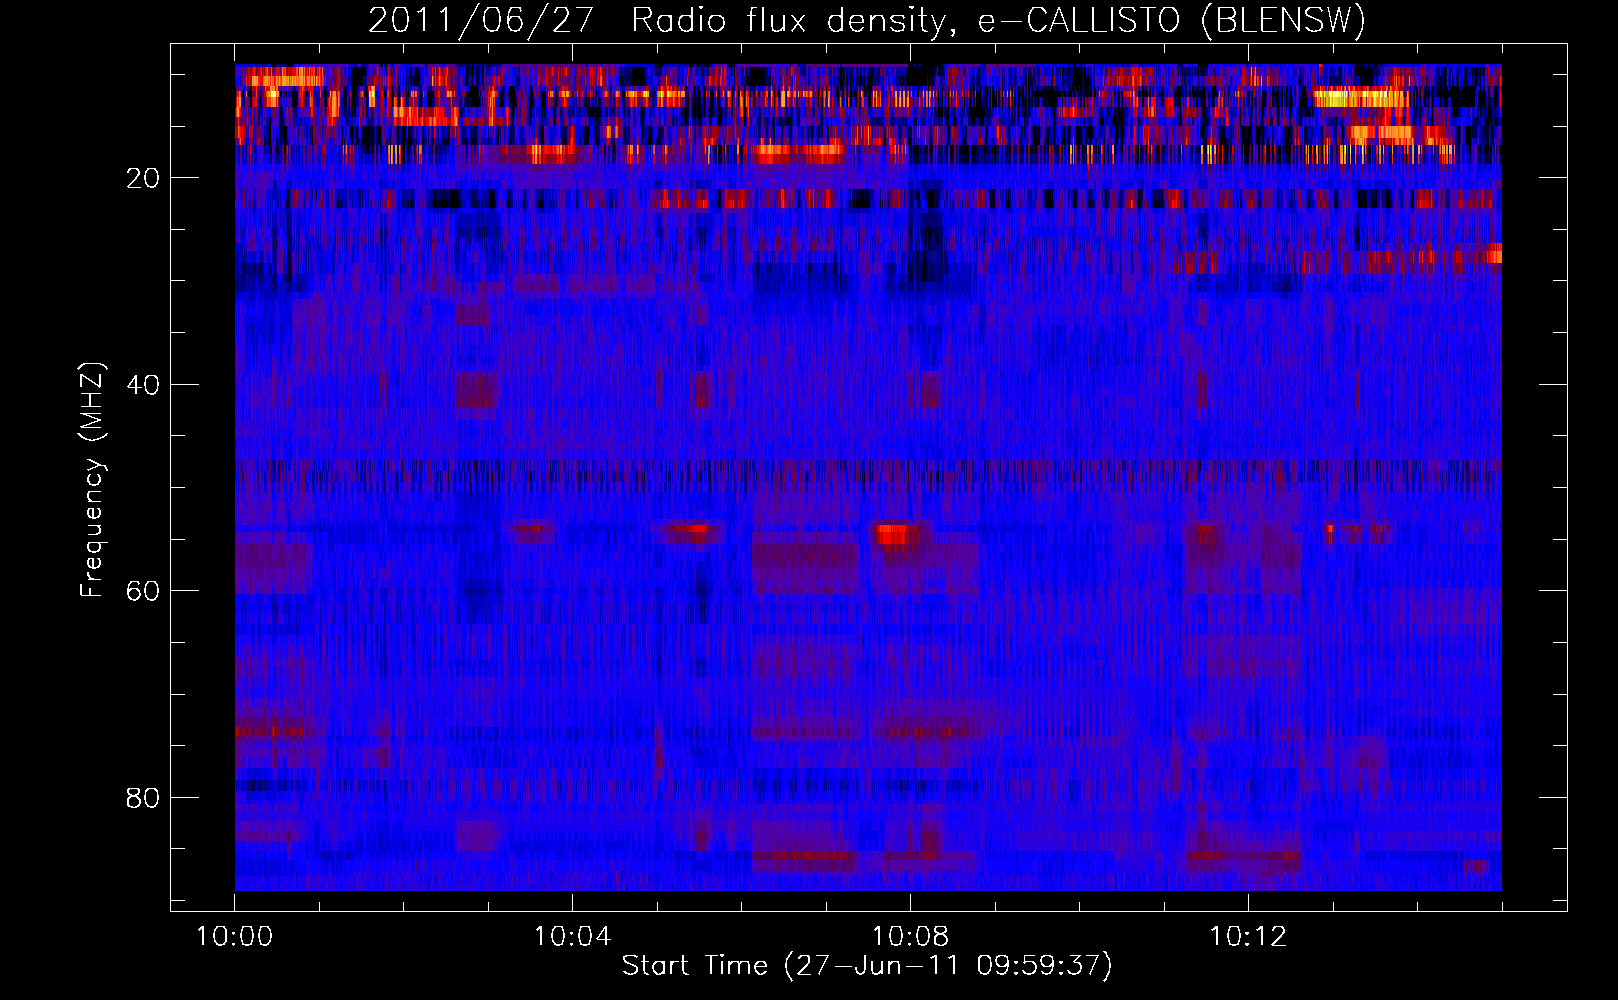
Task: Click the 10:00 time tick label
Action: pyautogui.click(x=234, y=937)
